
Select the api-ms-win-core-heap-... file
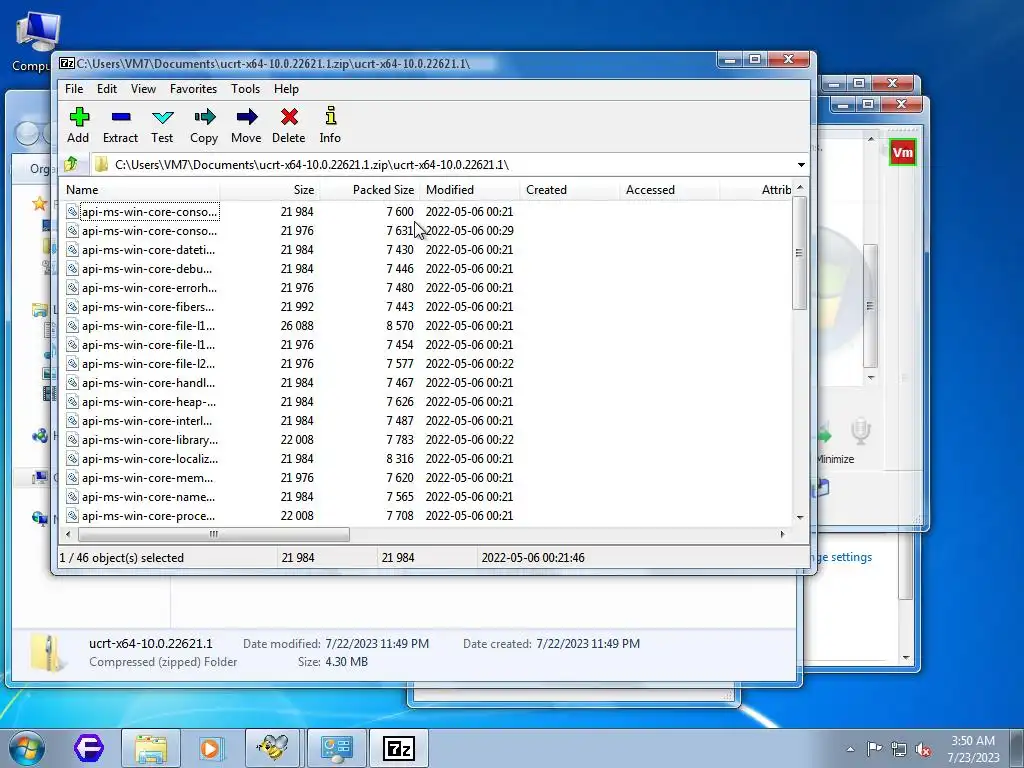click(x=149, y=402)
